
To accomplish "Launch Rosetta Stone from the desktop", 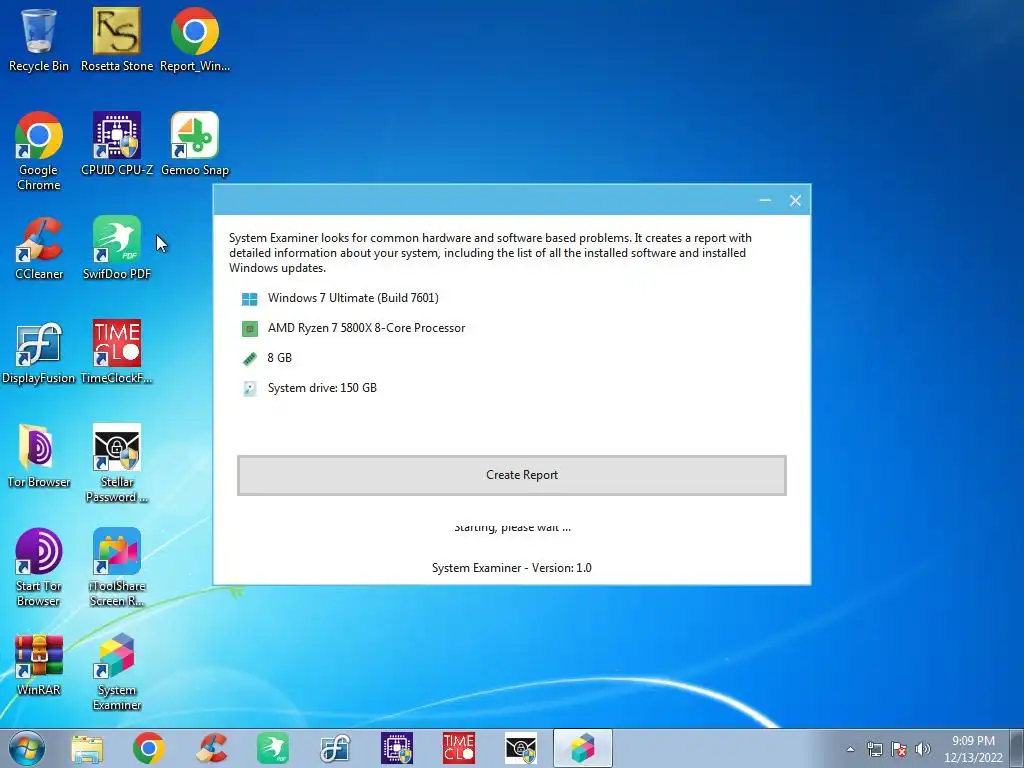I will tap(116, 39).
